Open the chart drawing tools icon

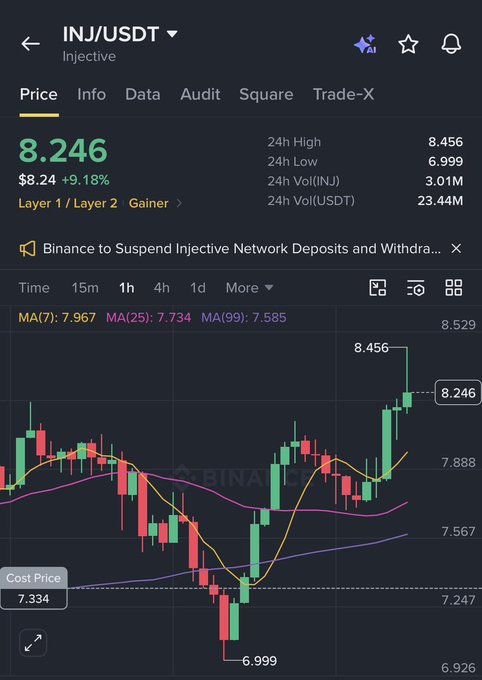(377, 288)
